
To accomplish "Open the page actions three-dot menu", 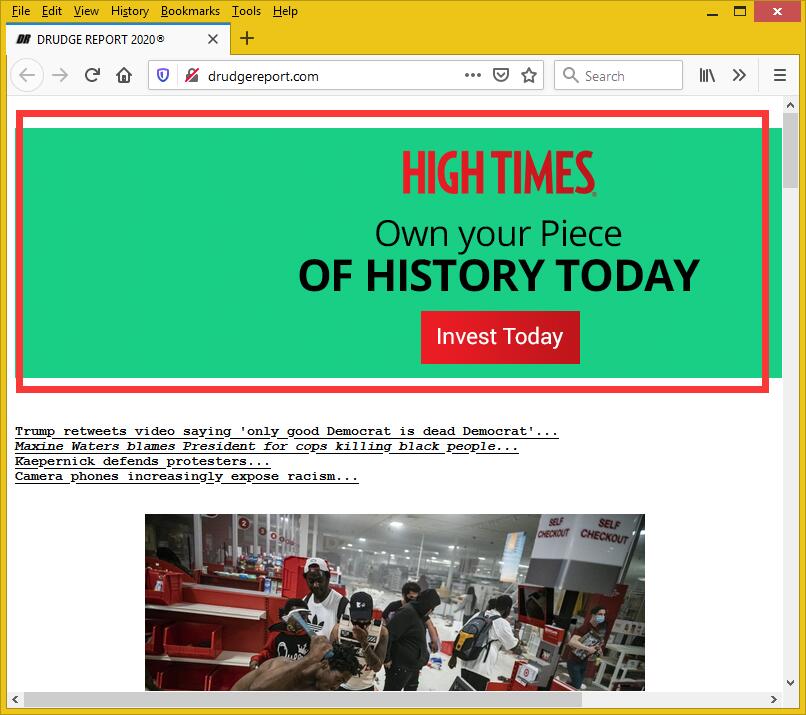I will coord(472,75).
